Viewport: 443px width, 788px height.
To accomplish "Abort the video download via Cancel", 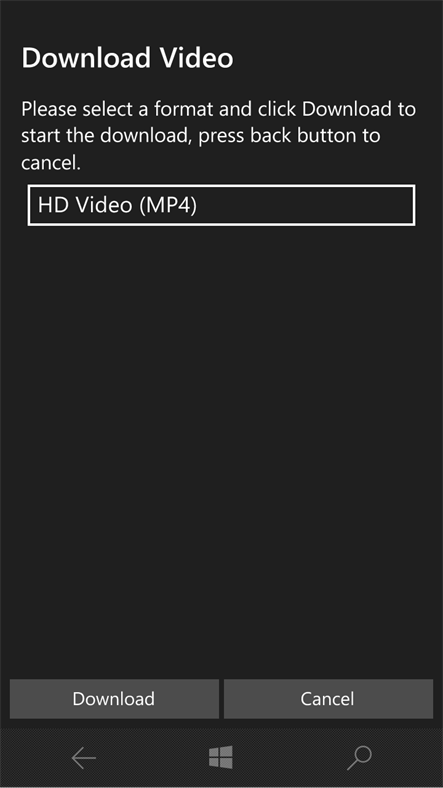I will (x=328, y=699).
